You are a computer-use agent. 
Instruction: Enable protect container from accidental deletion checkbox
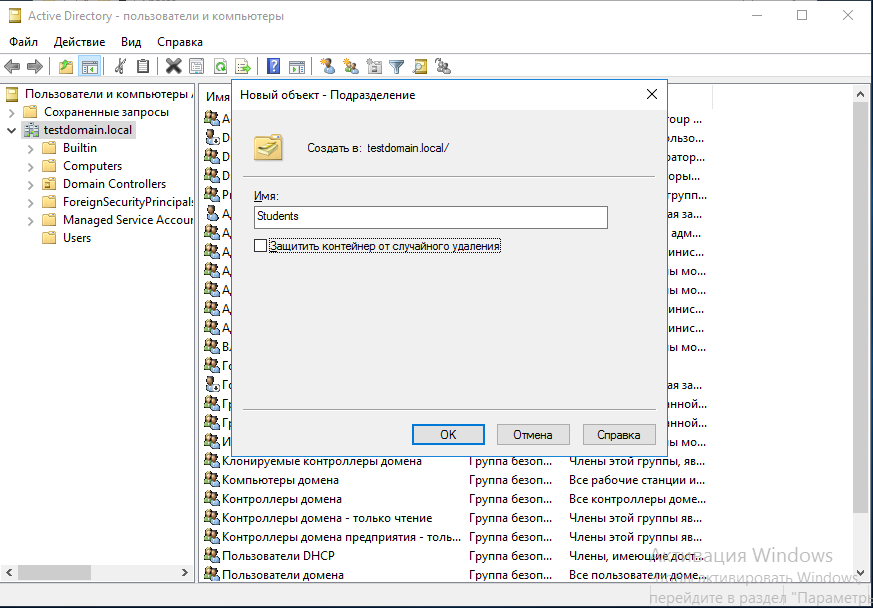click(x=261, y=245)
